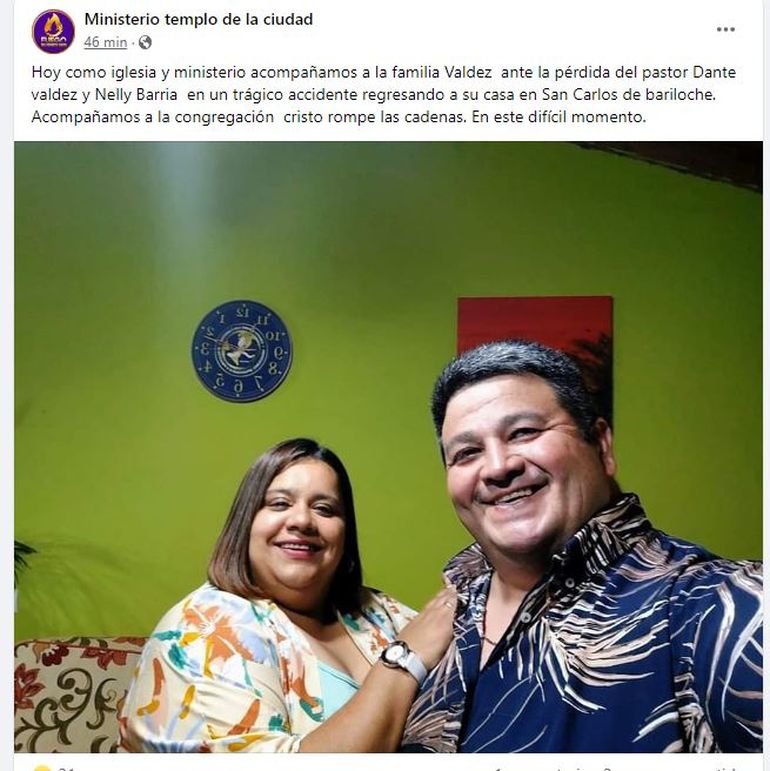770x771 pixels.
Task: Open the Ministerio templo de la ciudad page
Action: (199, 19)
